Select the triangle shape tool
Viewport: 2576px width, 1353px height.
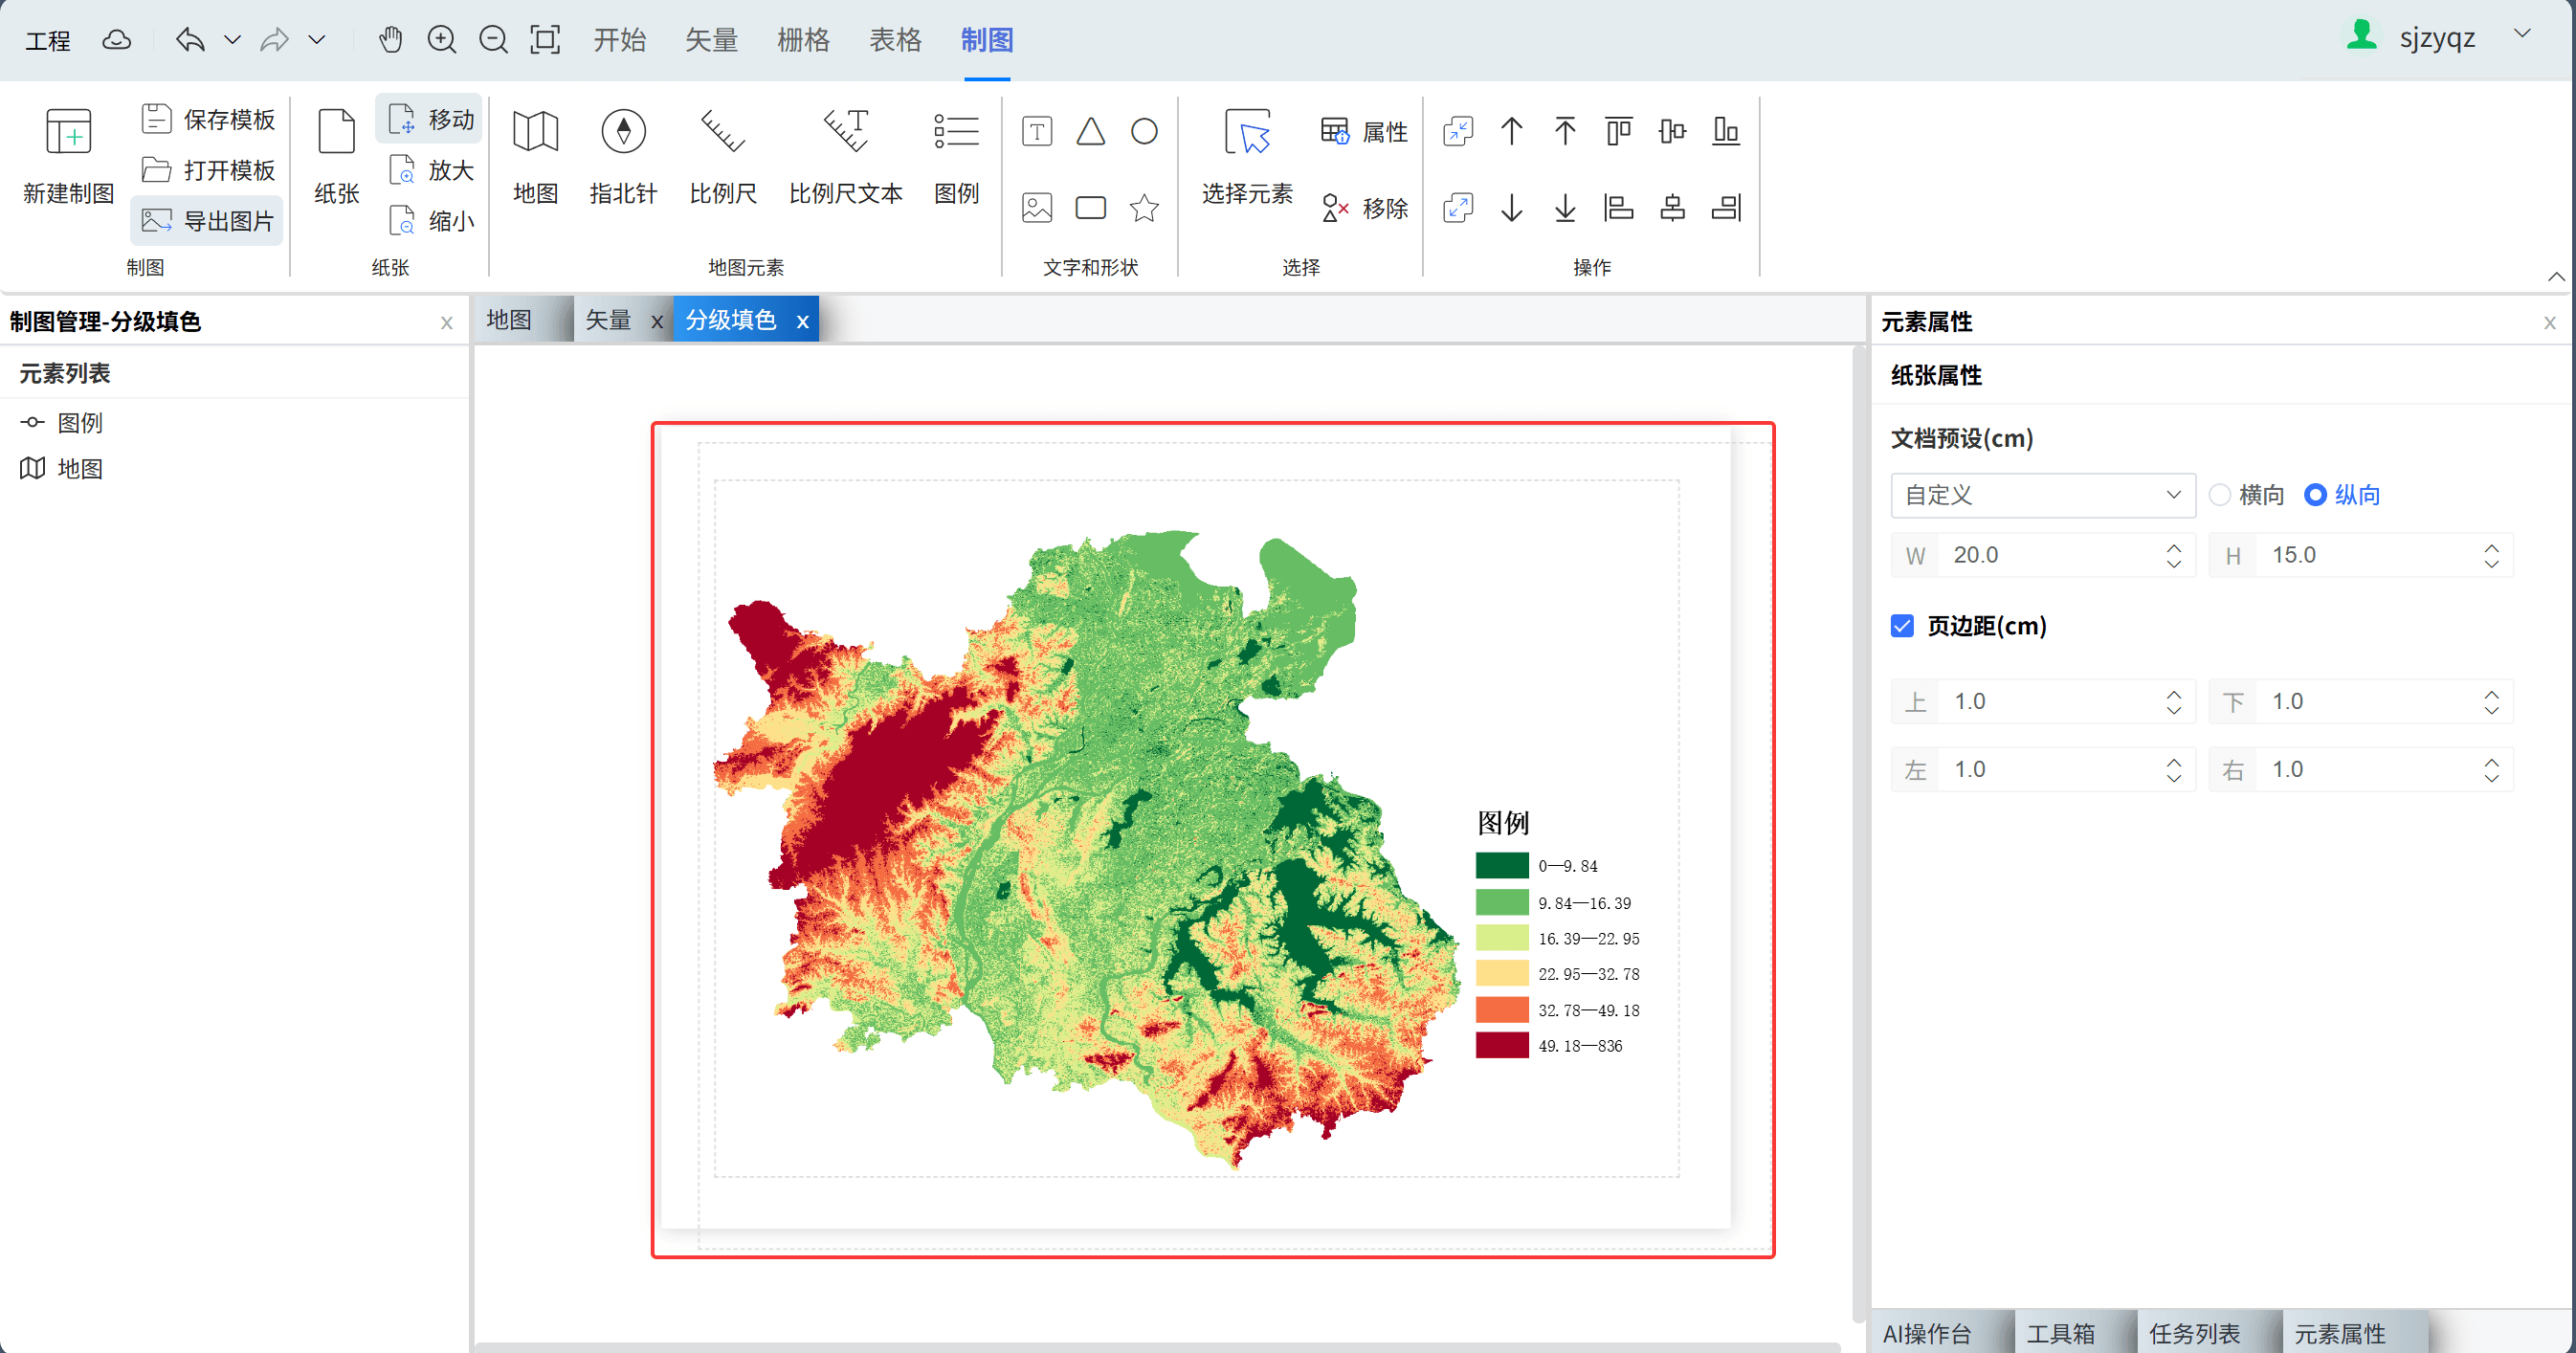1090,132
